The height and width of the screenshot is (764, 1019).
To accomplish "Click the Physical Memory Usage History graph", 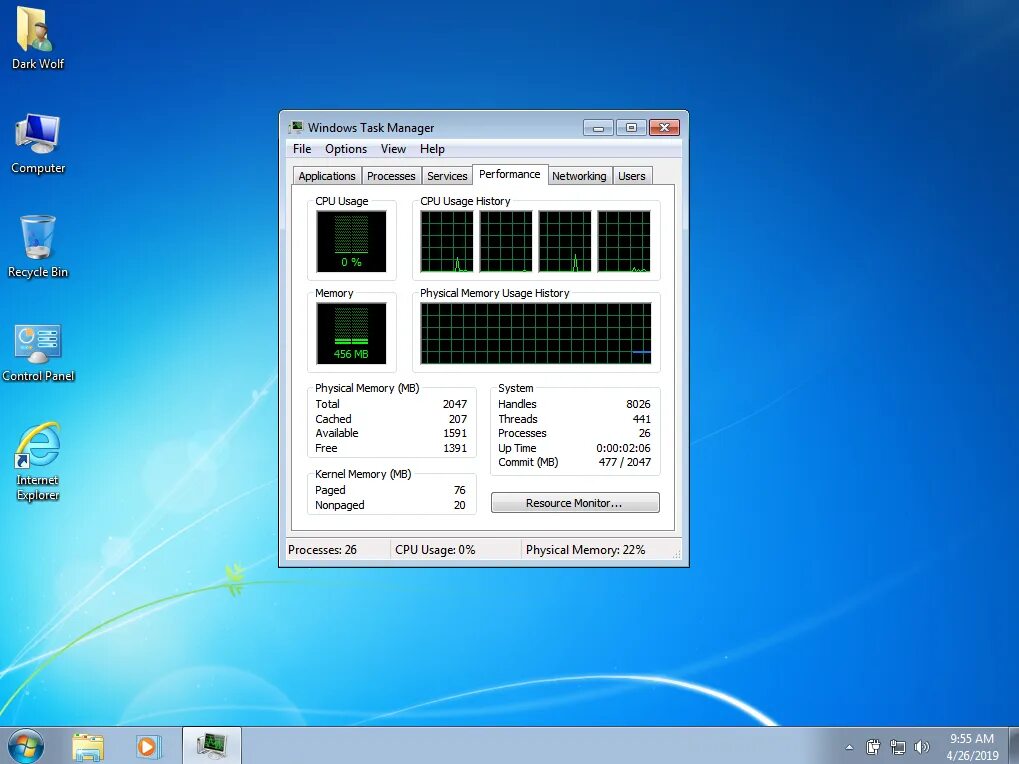I will point(535,333).
